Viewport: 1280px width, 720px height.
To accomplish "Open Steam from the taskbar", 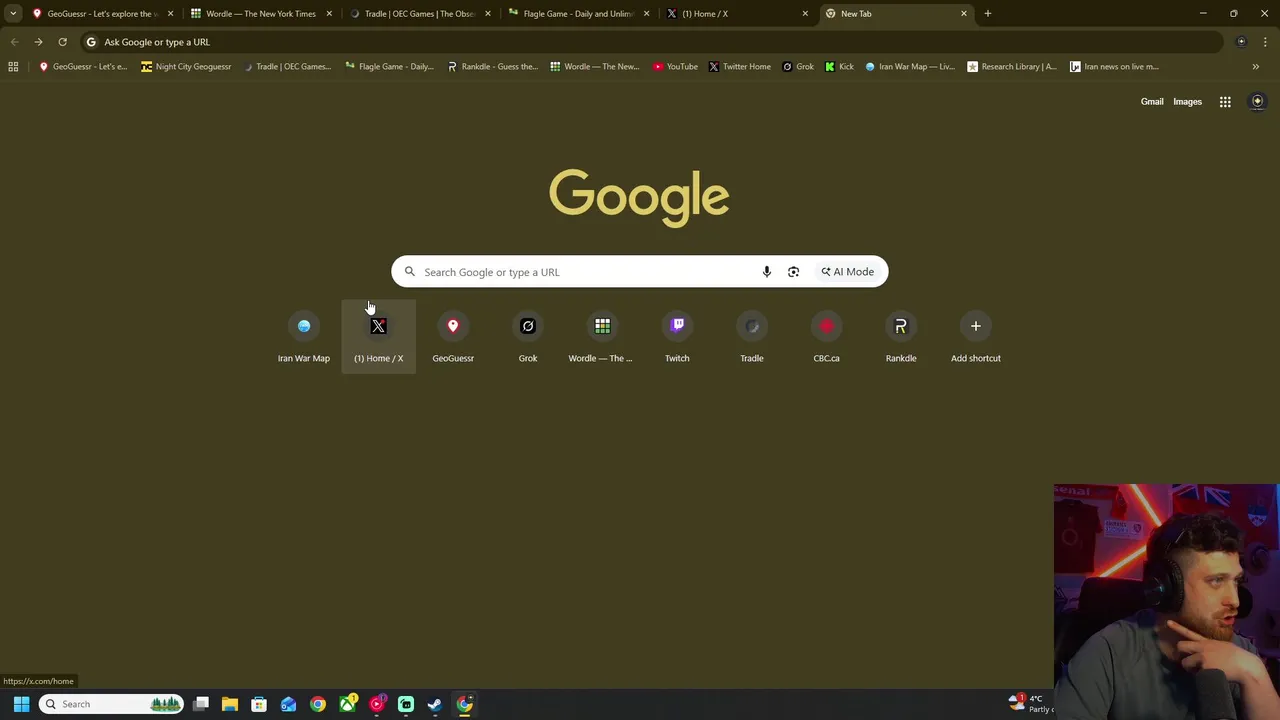I will tap(435, 704).
